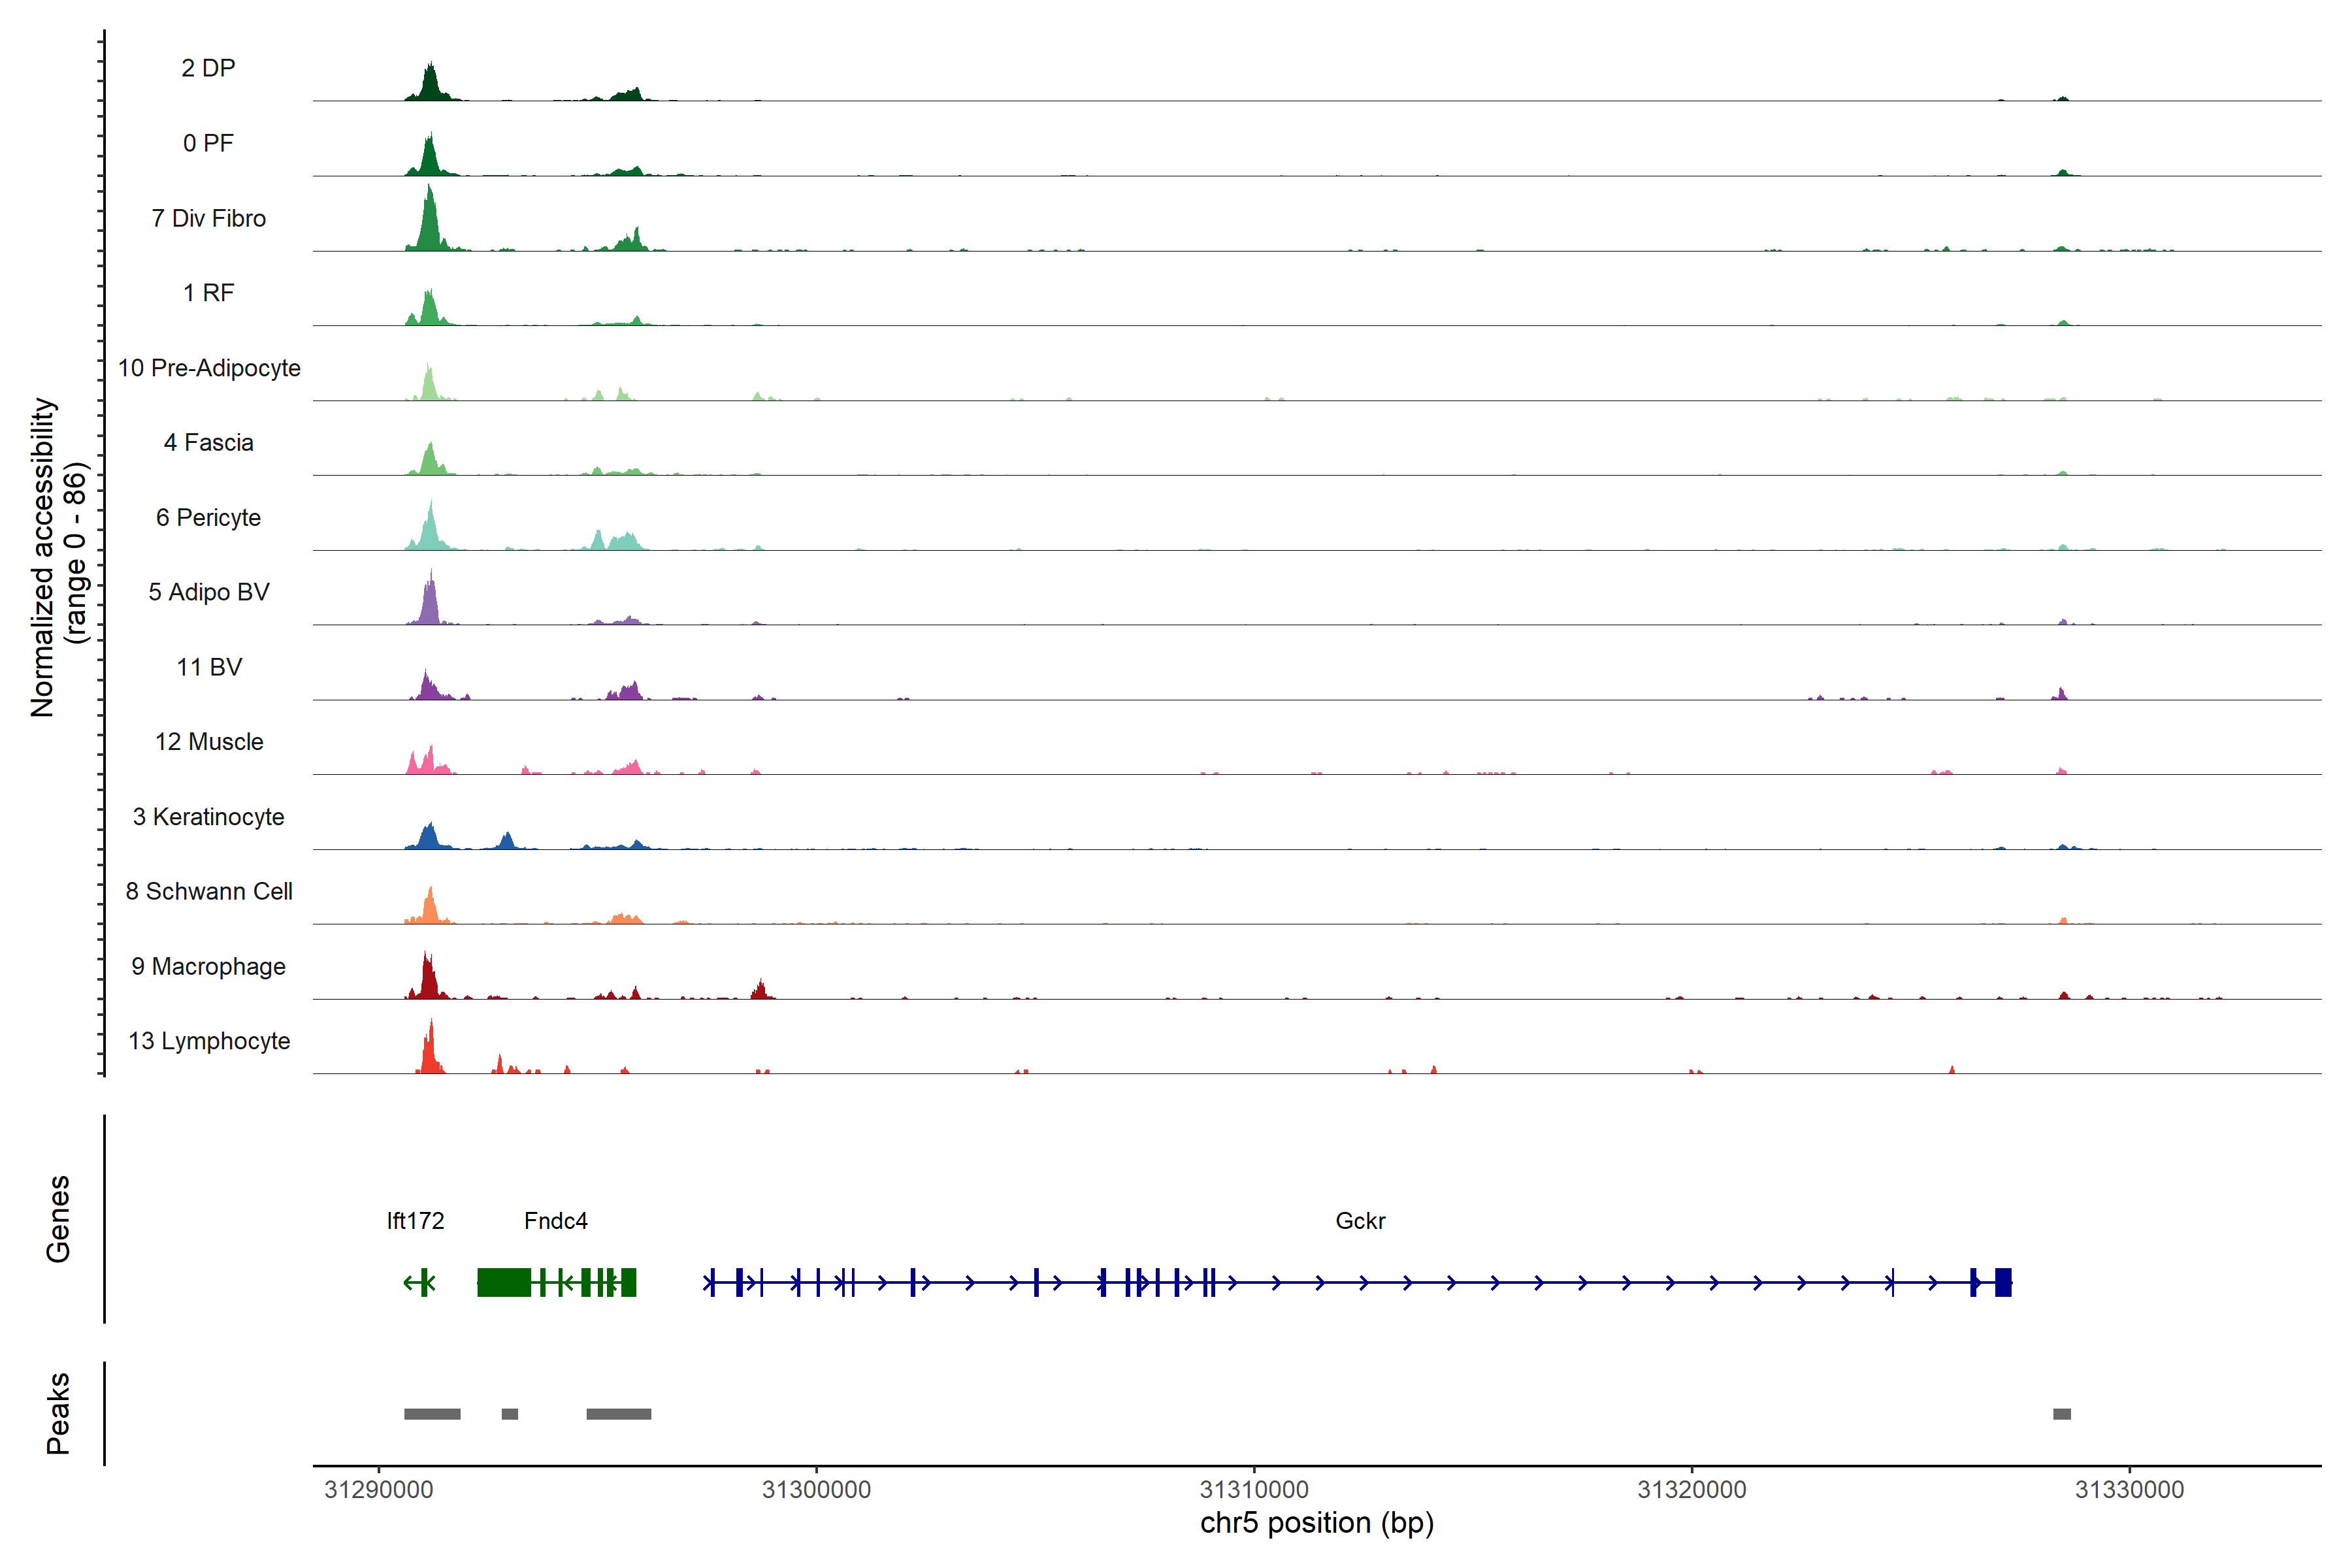The width and height of the screenshot is (2352, 1568).
Task: Click the last blue Gckr exon block
Action: point(2003,1282)
